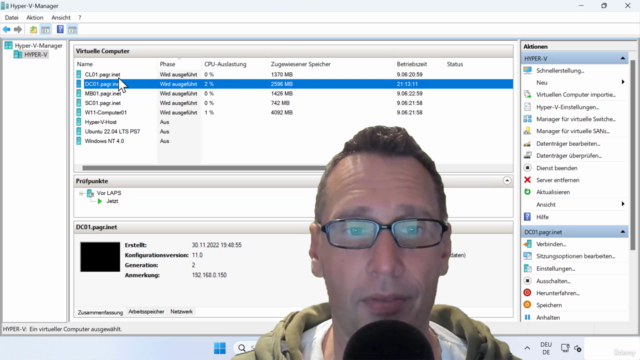
Task: Click the red Herunterfahren icon
Action: tap(527, 293)
